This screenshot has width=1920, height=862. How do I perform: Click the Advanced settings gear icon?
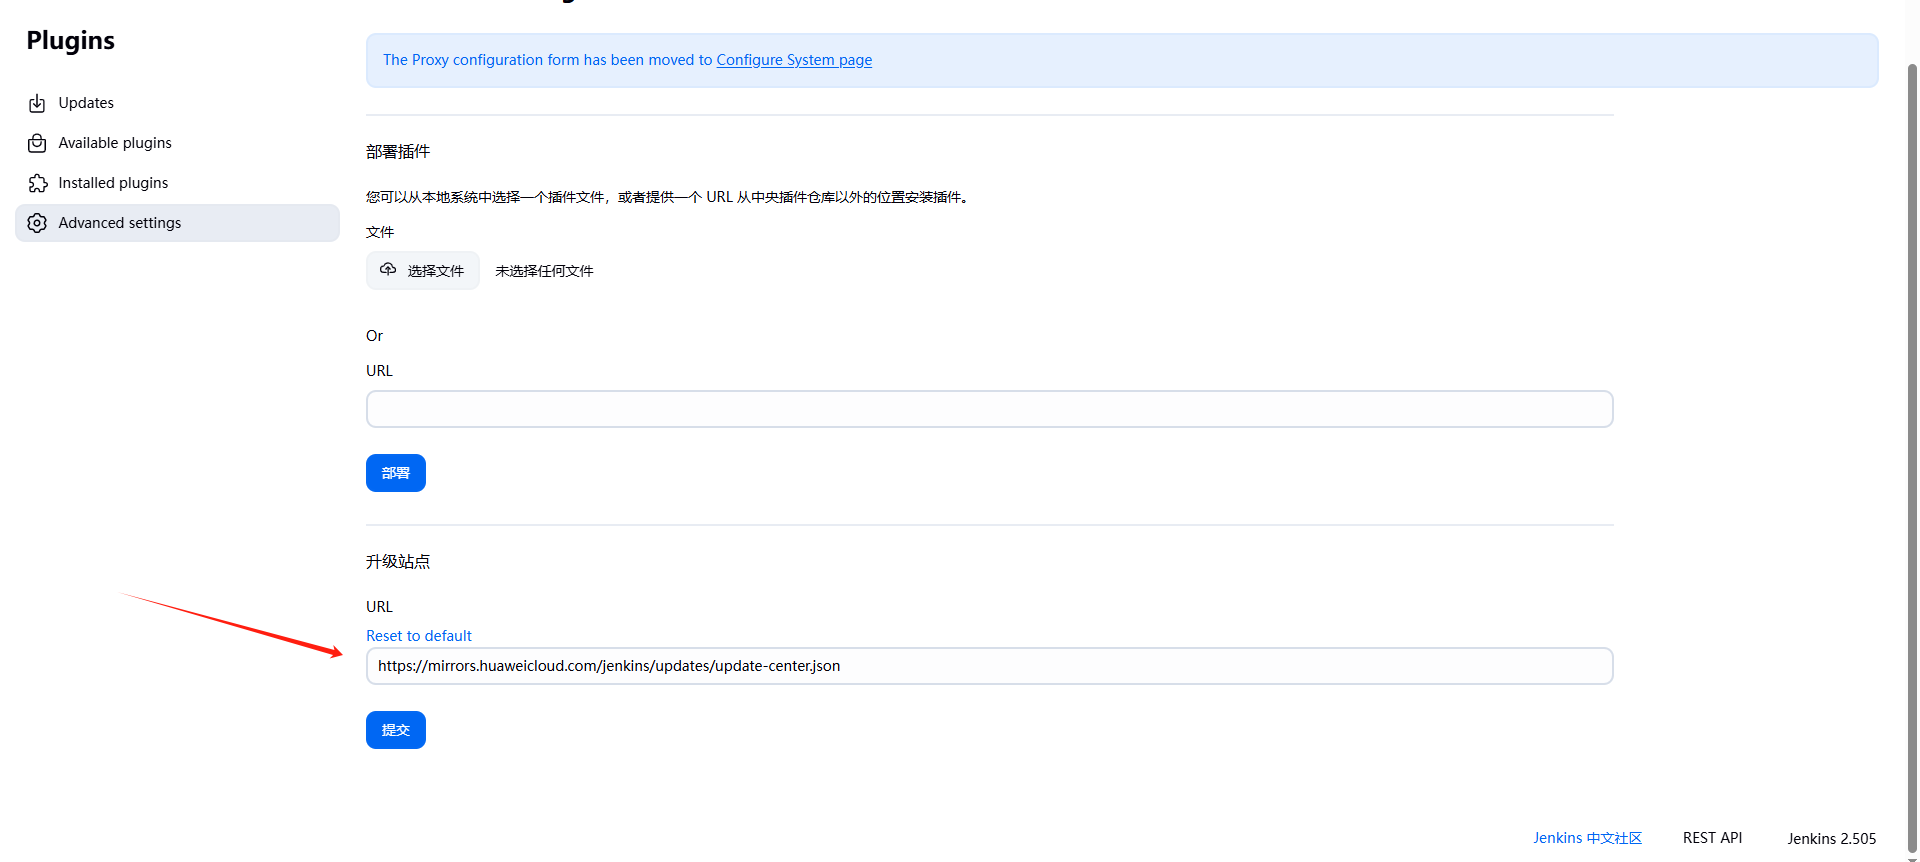pos(37,223)
